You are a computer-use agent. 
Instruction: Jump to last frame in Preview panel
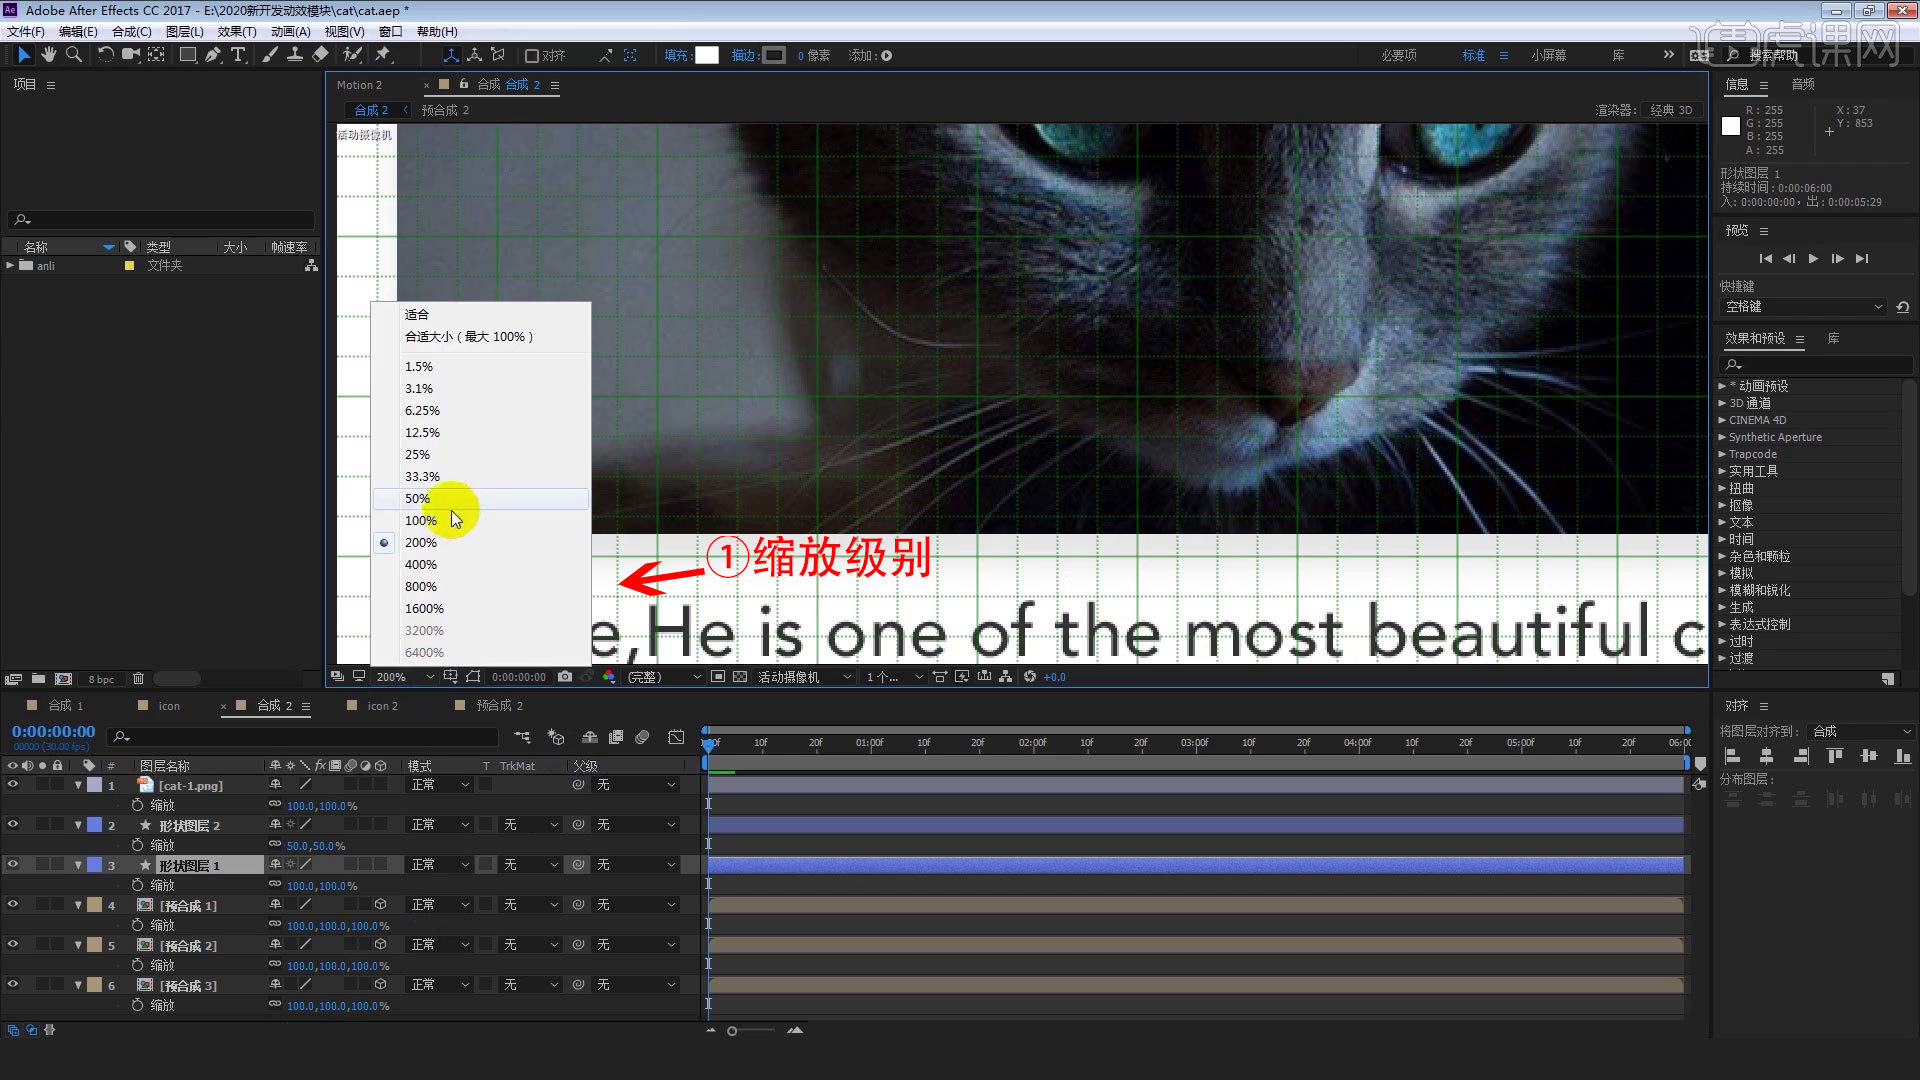click(1861, 259)
